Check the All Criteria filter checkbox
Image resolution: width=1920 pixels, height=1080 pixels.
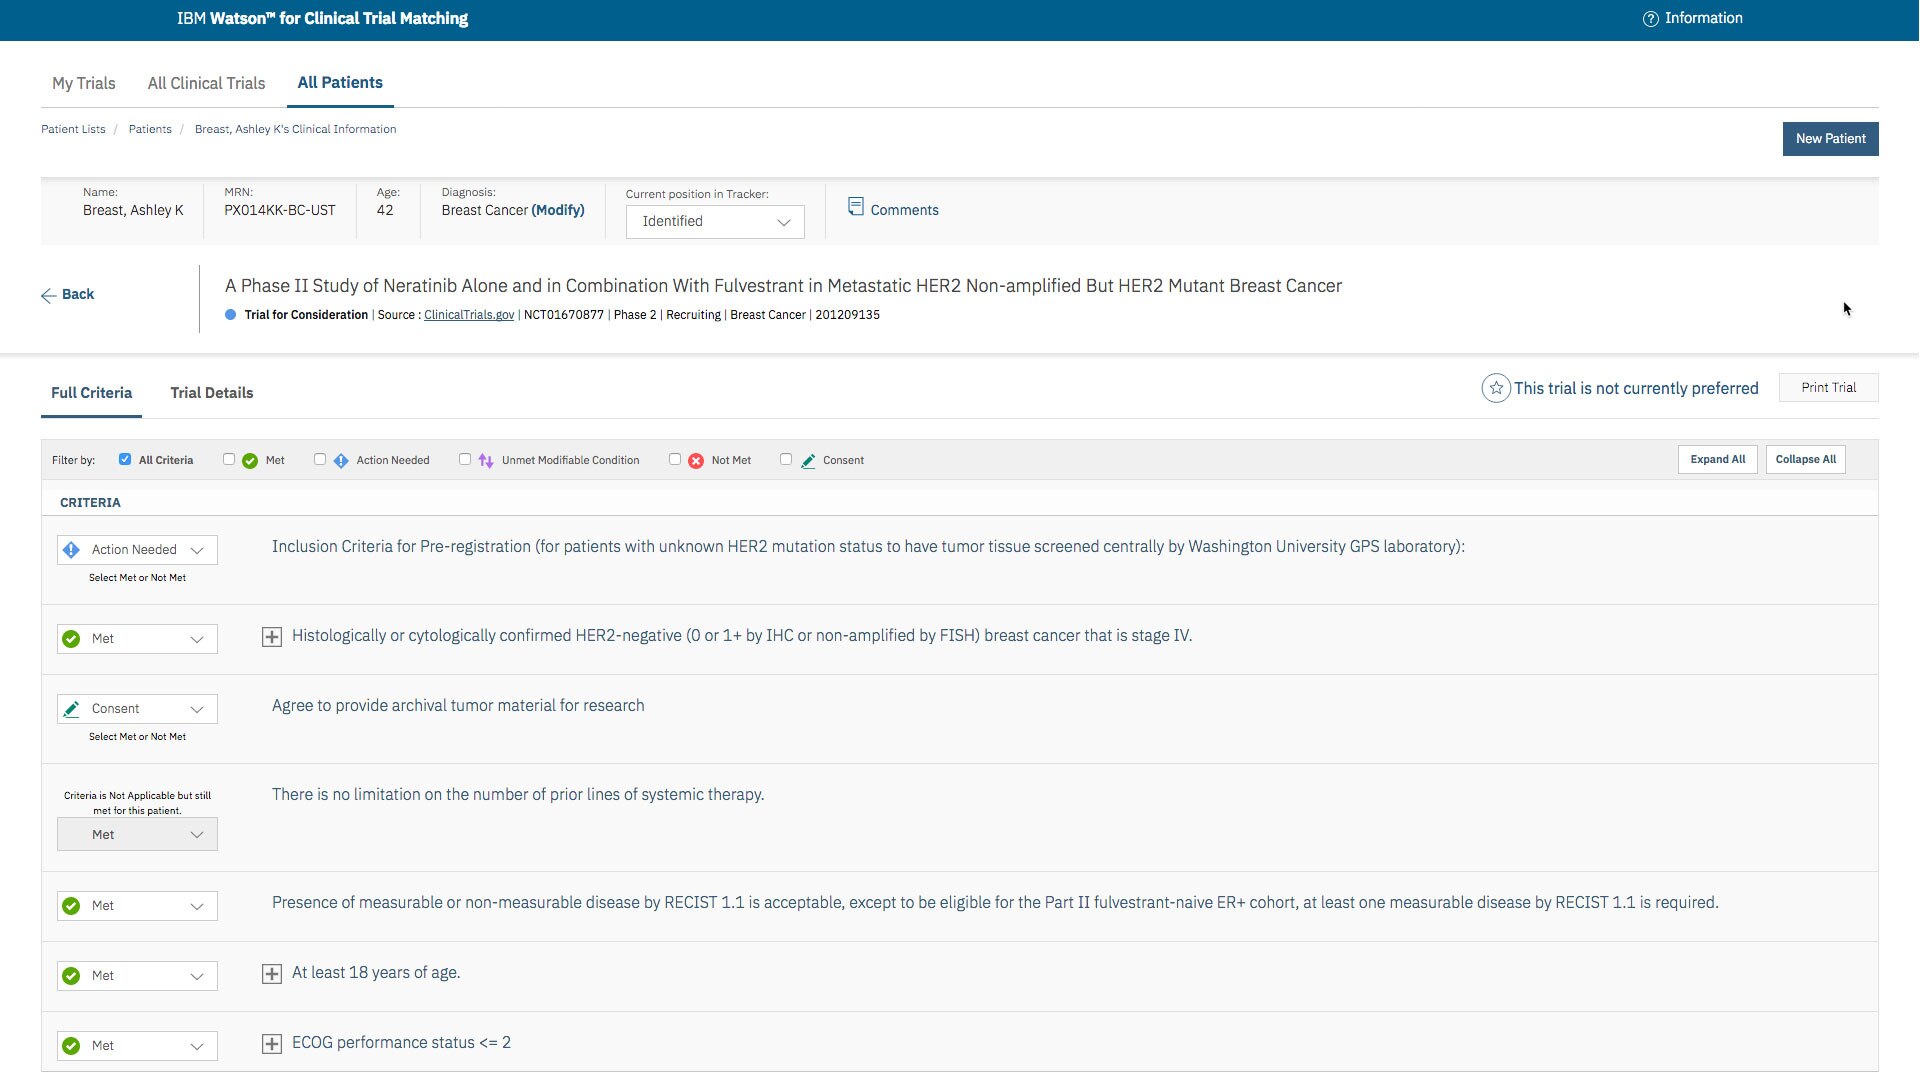[x=125, y=459]
